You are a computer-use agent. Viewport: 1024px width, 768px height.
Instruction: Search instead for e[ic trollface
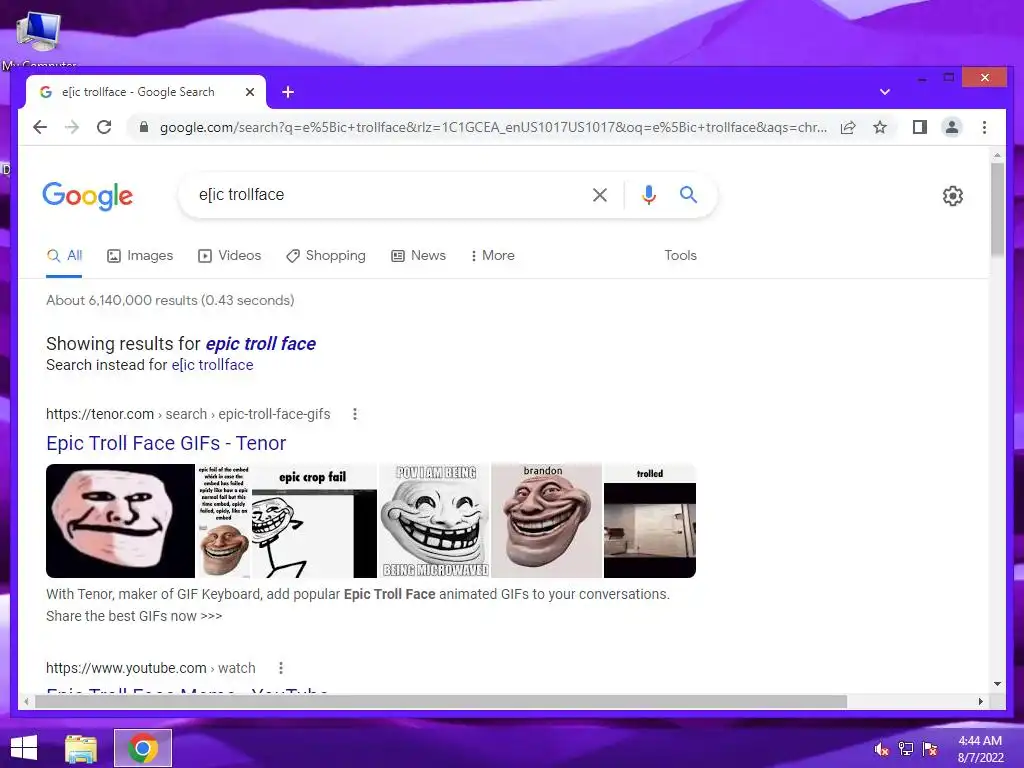[x=212, y=365]
